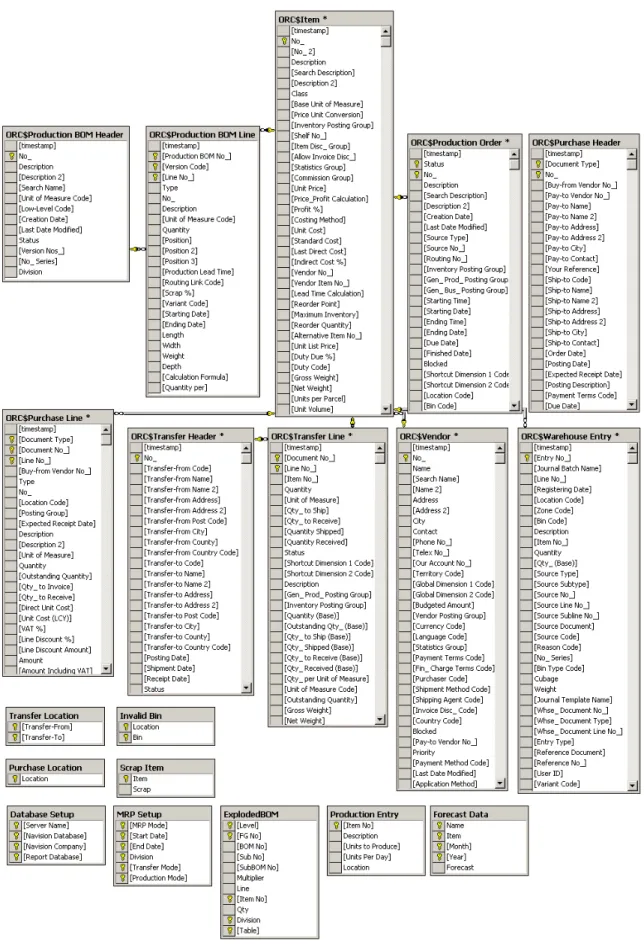Select the ExplodedBOM table title bar
Screen dimensions: 644x944
pos(269,814)
